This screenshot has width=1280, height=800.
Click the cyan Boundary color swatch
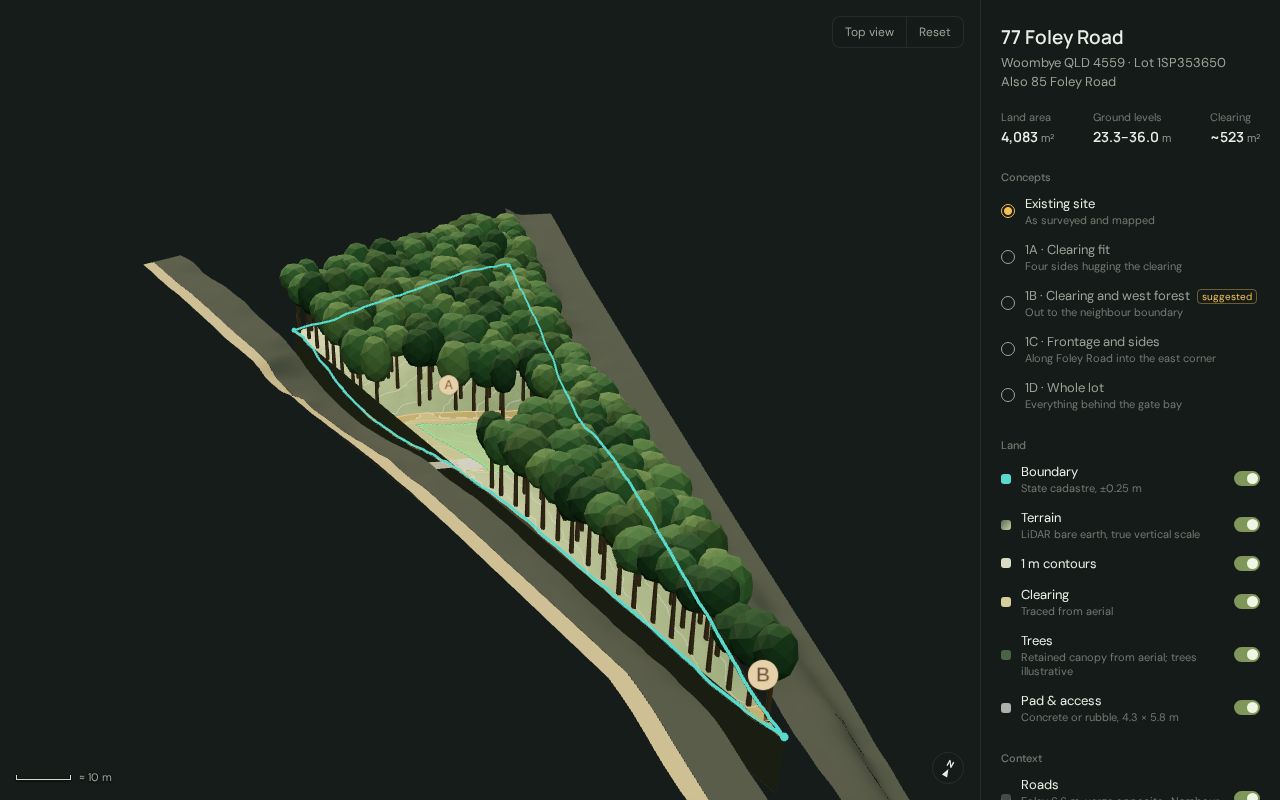click(1006, 479)
